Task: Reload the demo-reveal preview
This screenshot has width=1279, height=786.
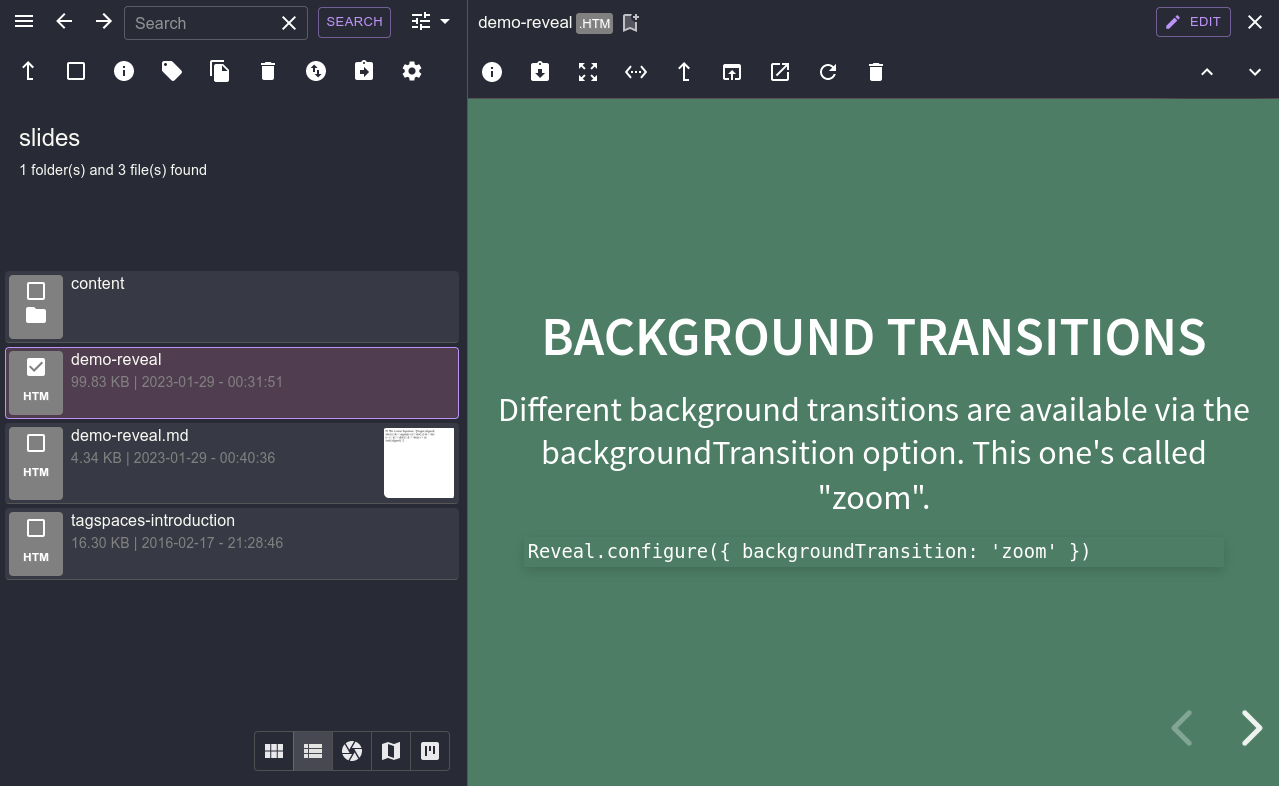Action: click(827, 71)
